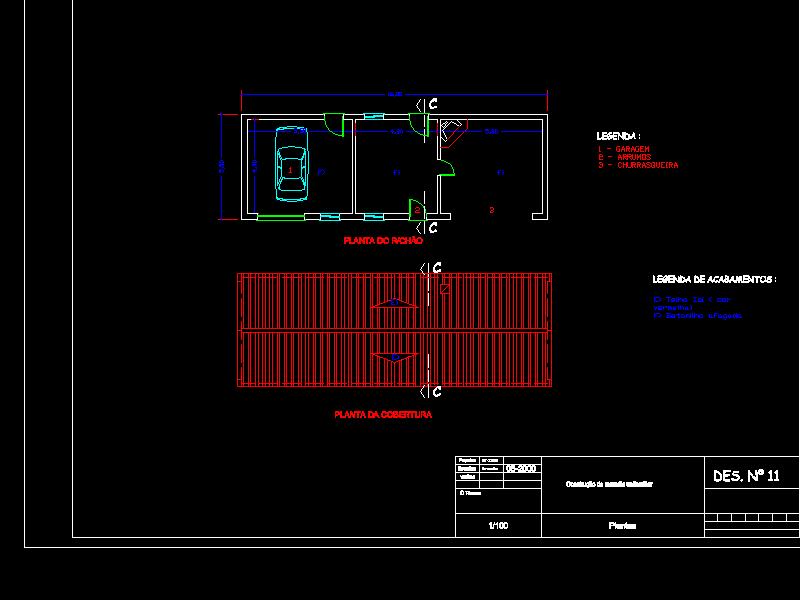Screen dimensions: 800x600
Task: Select the '05-2000' date in title block
Action: 520,468
